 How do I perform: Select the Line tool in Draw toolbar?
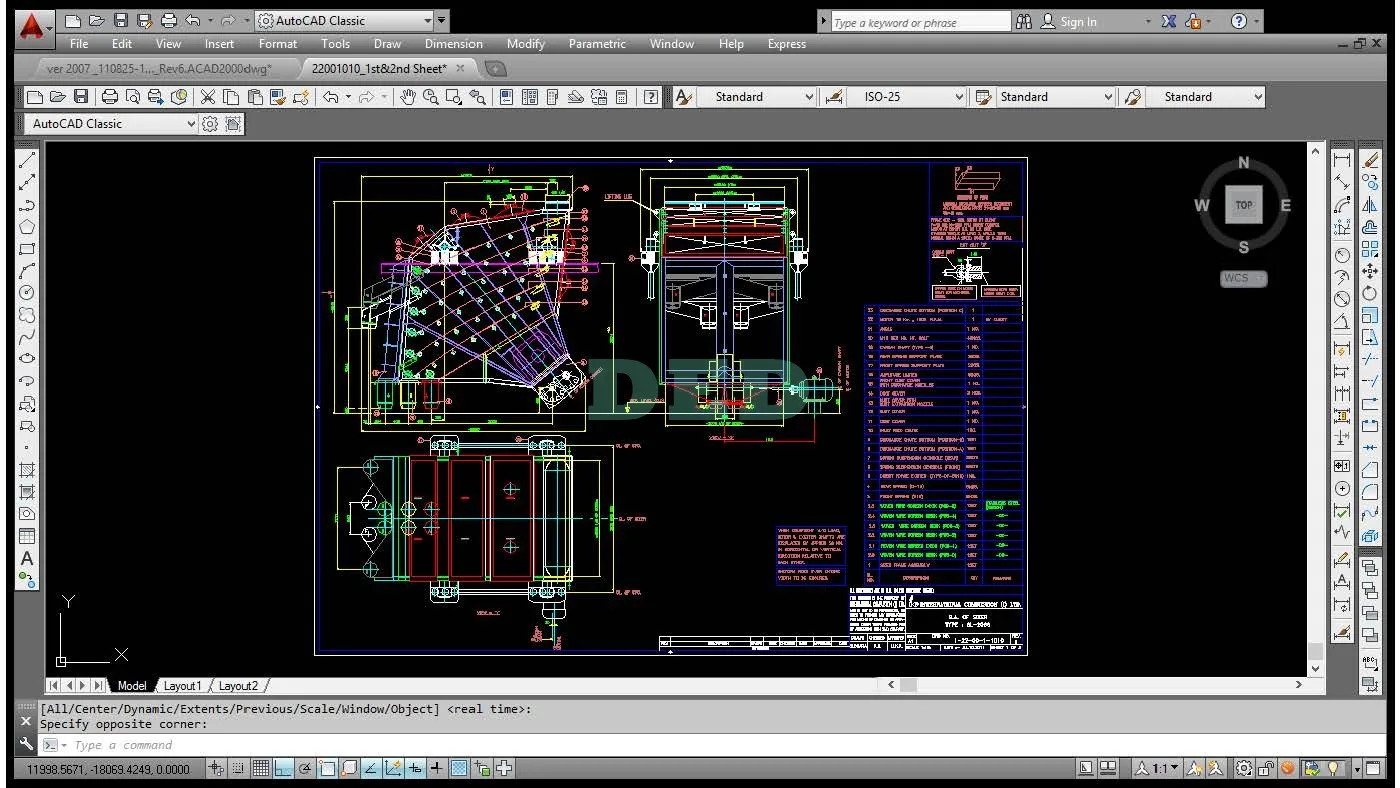27,160
